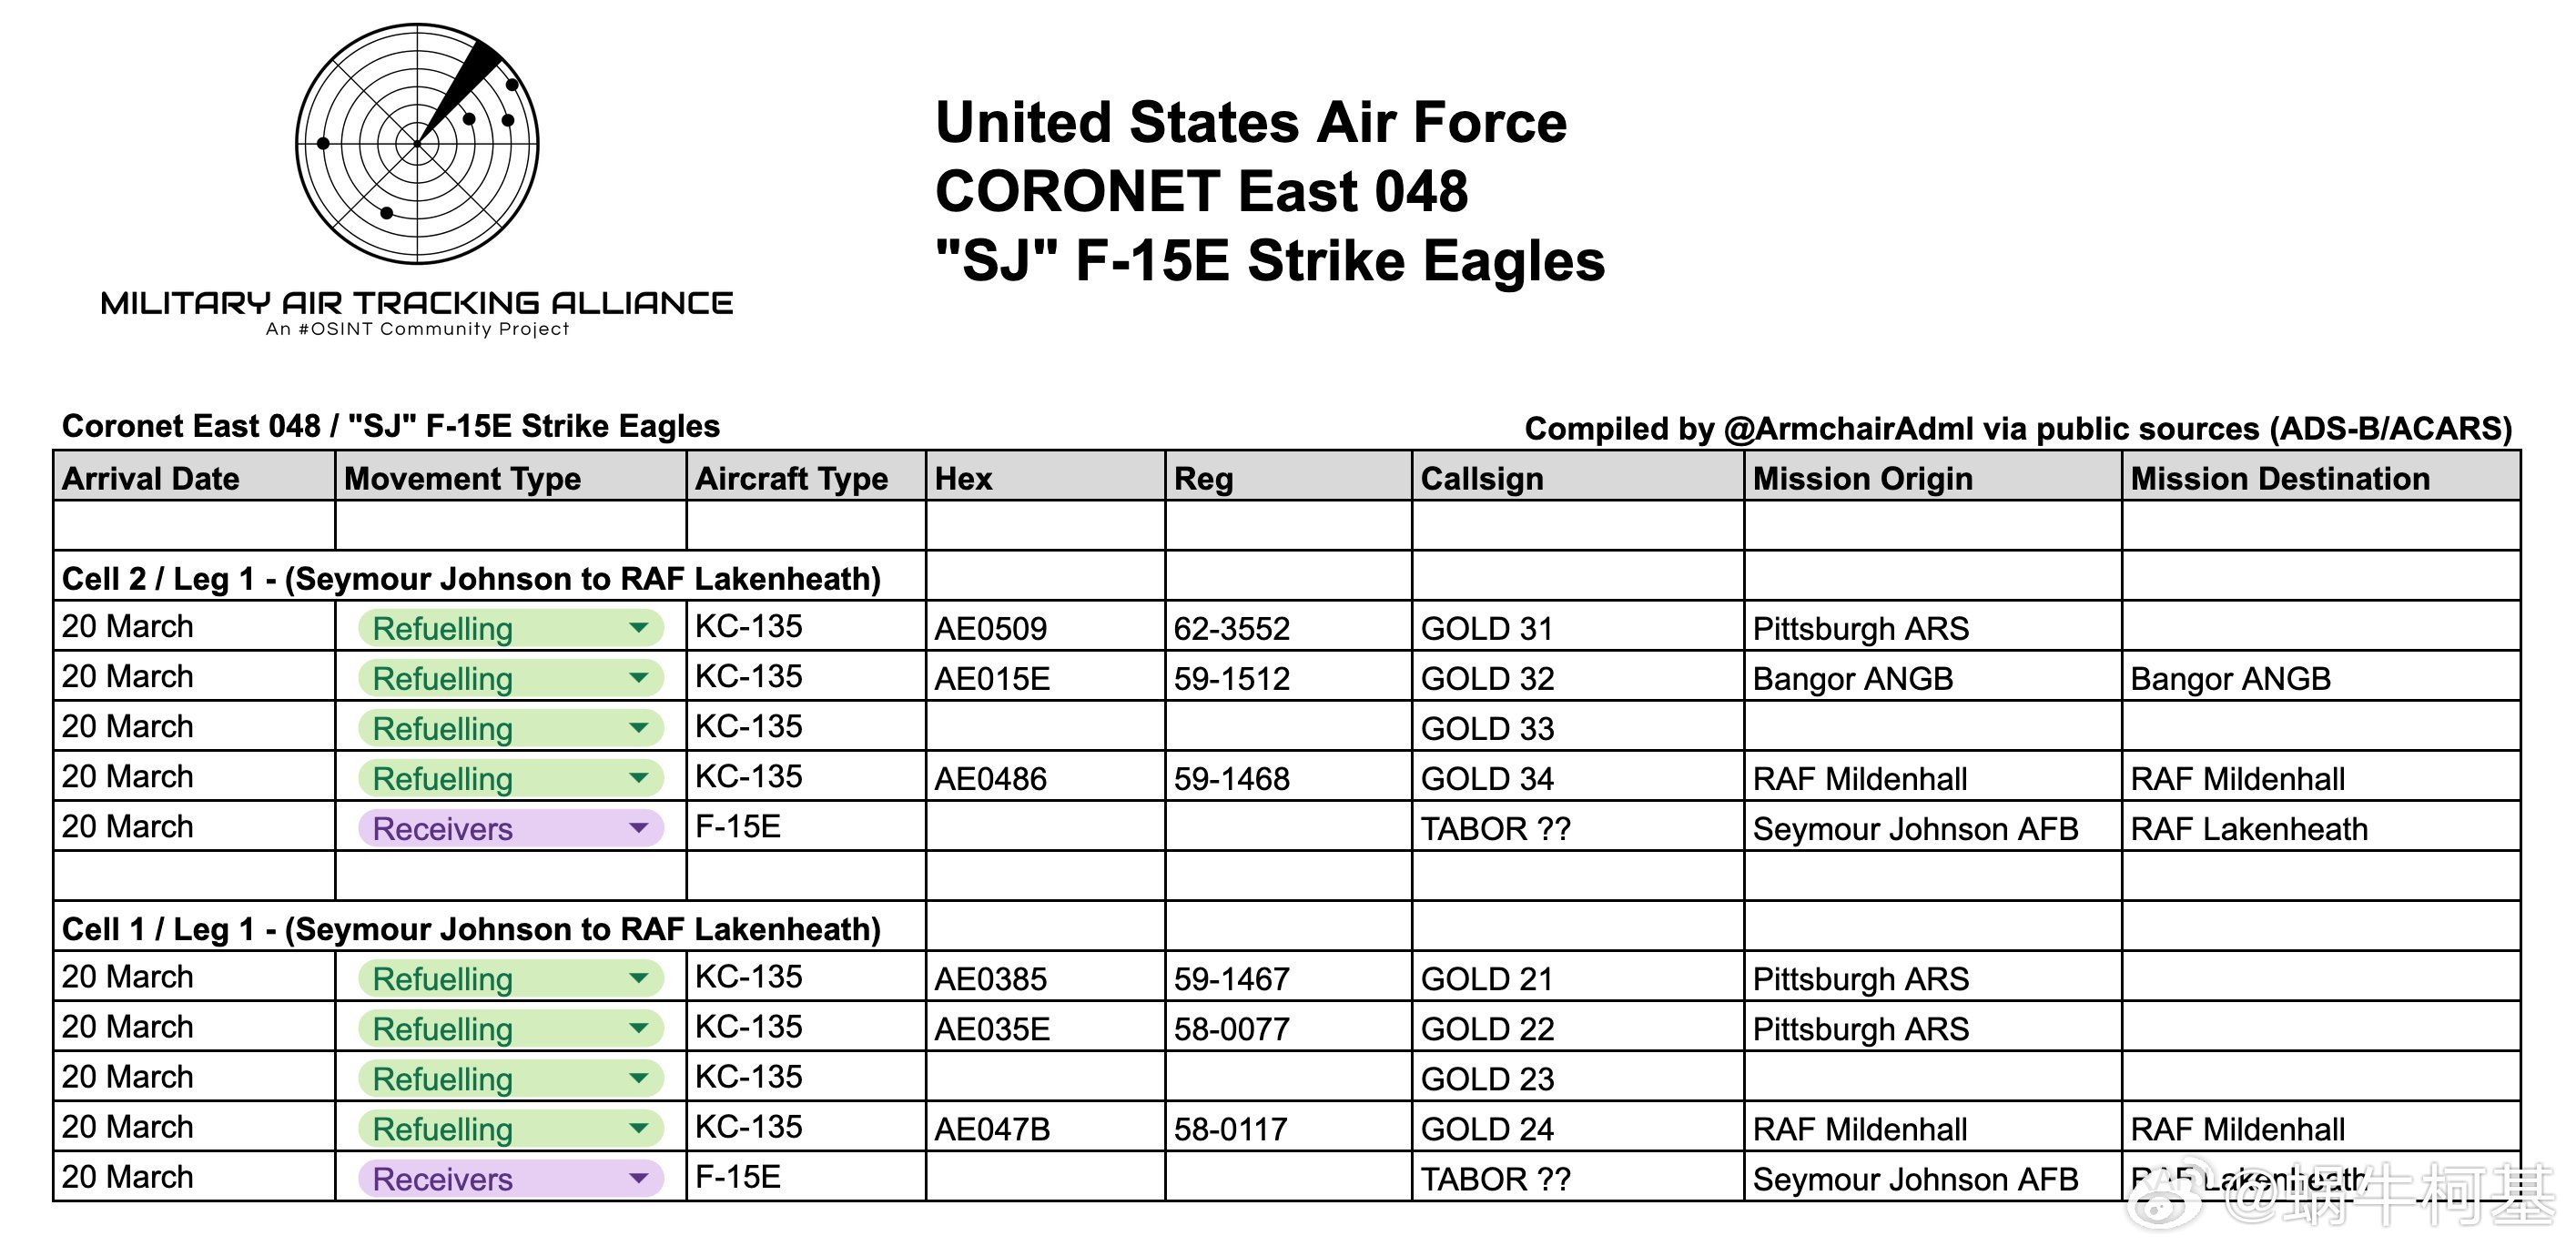Select the GOLD 24 Refuelling status pill
The height and width of the screenshot is (1256, 2576).
510,1128
